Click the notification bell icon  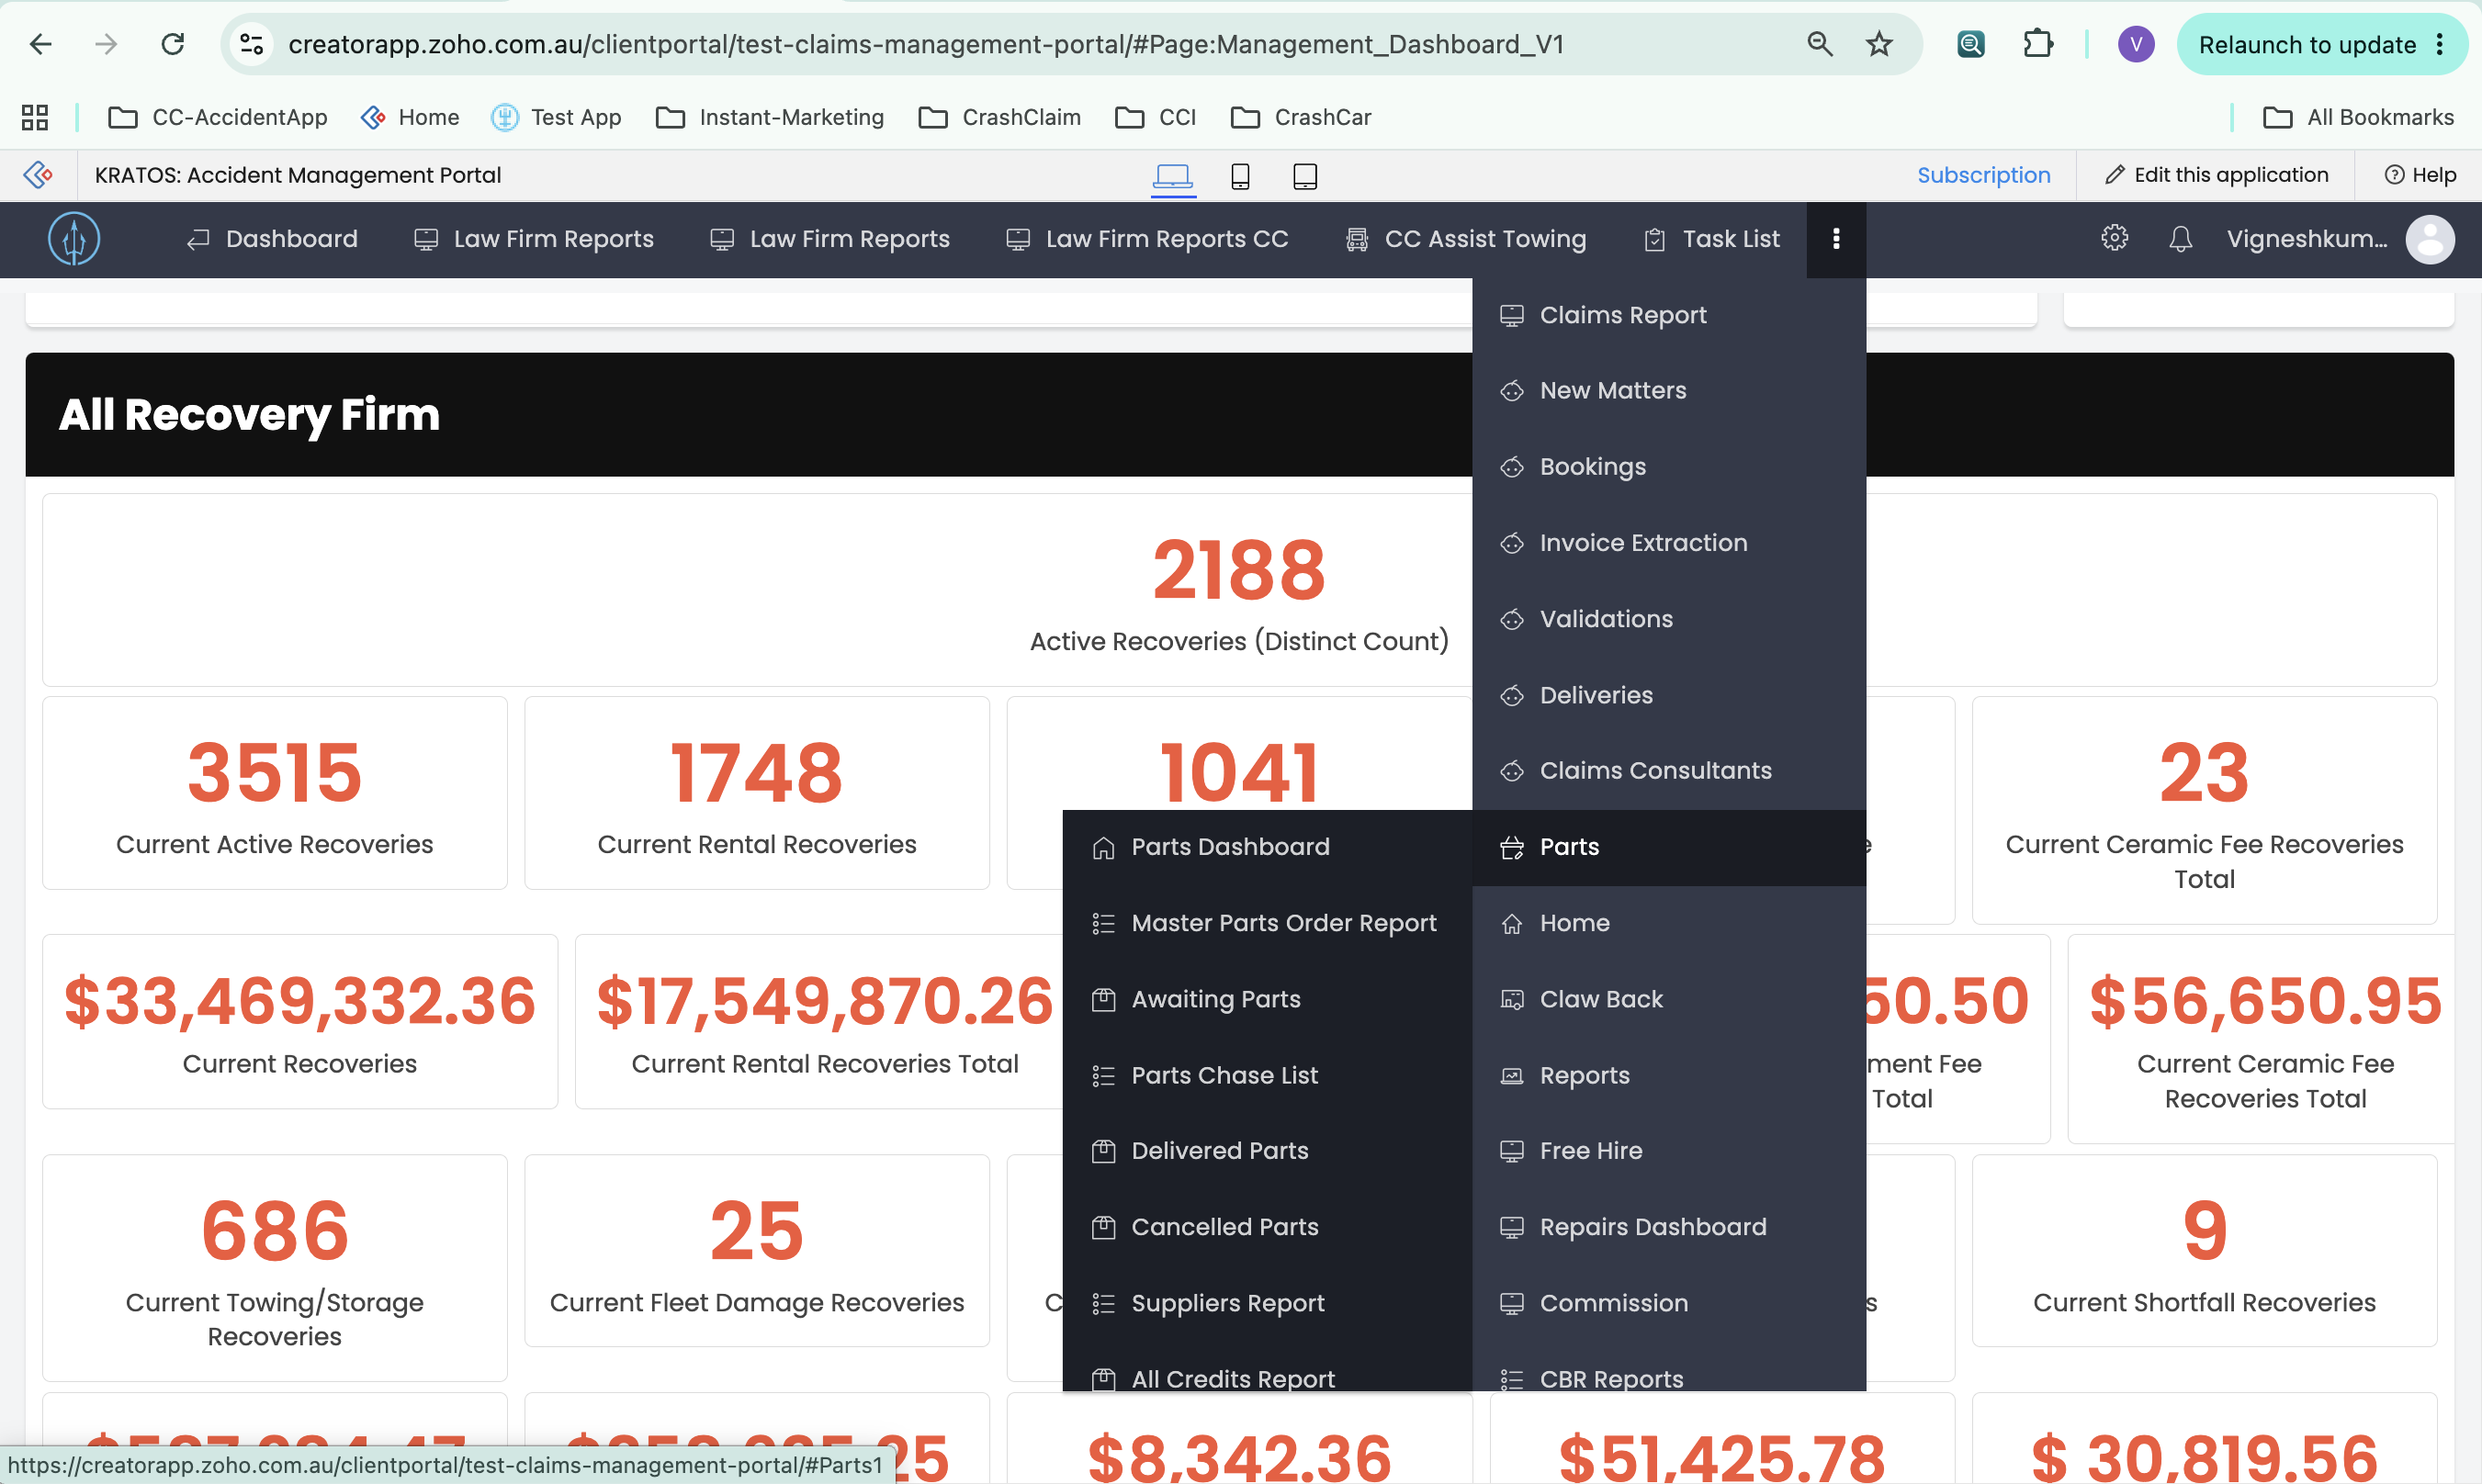pos(2180,239)
